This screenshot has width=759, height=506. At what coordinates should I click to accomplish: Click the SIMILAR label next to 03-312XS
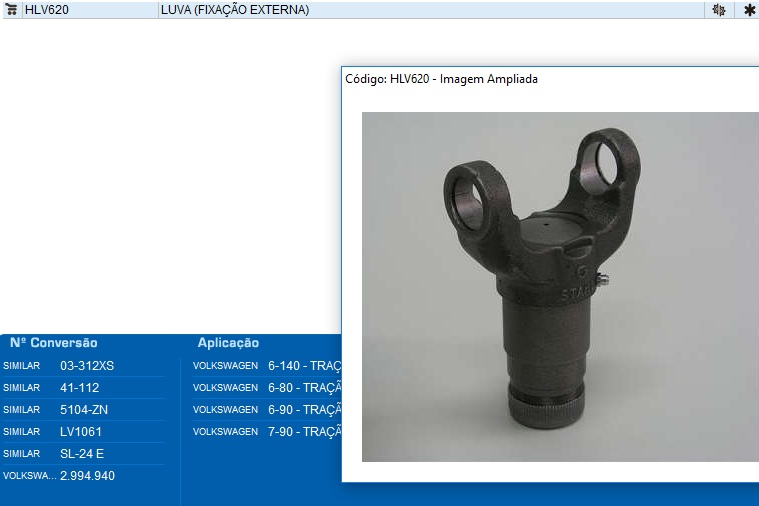point(22,366)
